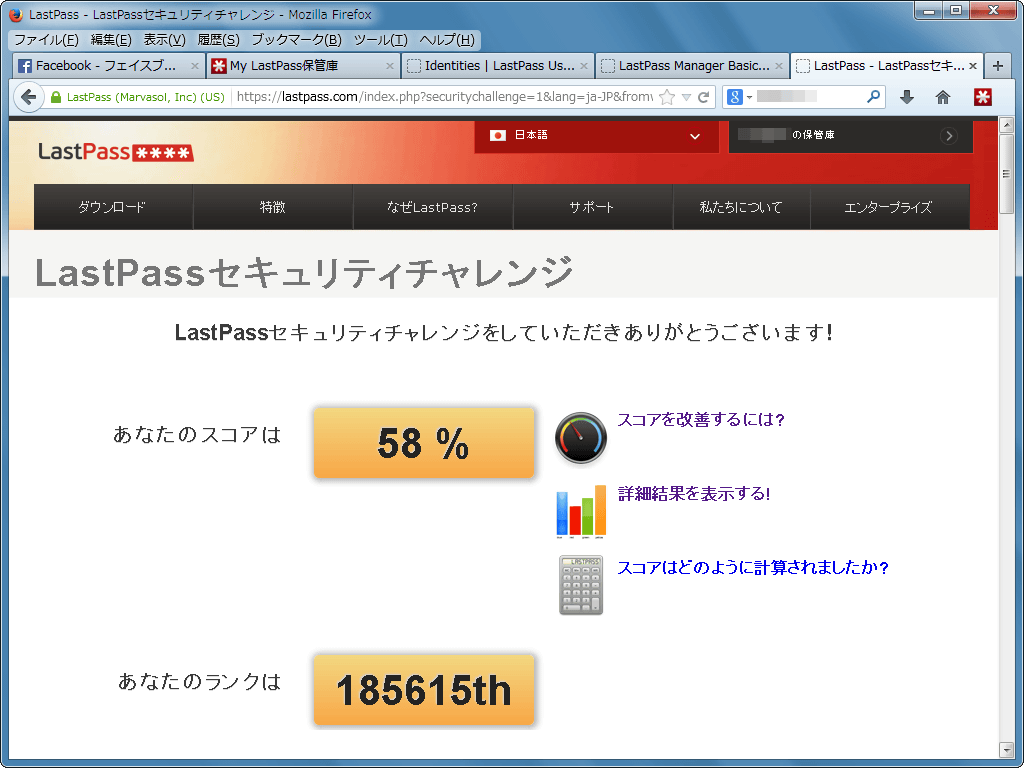Open スコアはどのように計算されましたか? link
This screenshot has height=768, width=1024.
tap(753, 568)
